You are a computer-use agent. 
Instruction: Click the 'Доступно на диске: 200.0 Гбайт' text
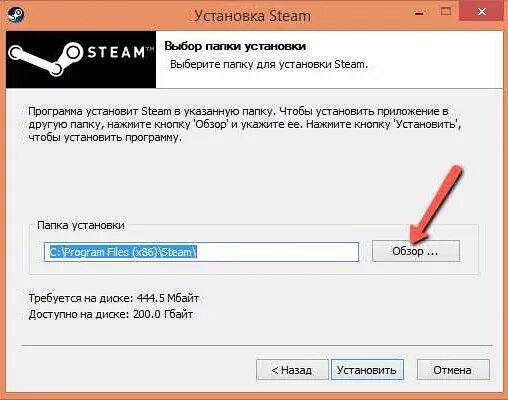tap(111, 314)
